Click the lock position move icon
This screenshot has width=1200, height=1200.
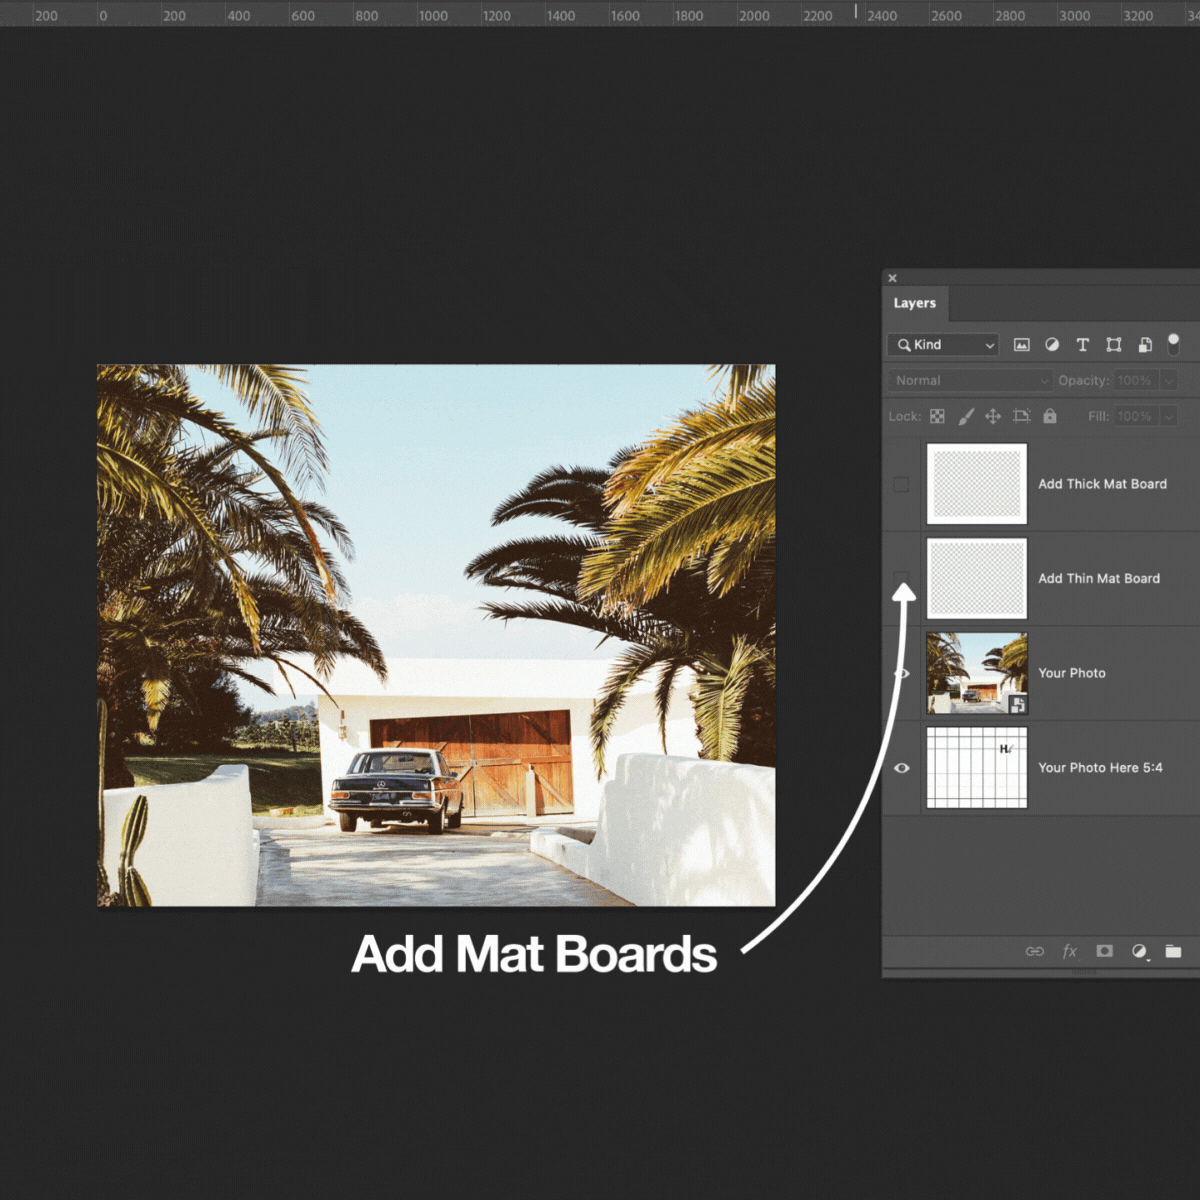tap(993, 417)
